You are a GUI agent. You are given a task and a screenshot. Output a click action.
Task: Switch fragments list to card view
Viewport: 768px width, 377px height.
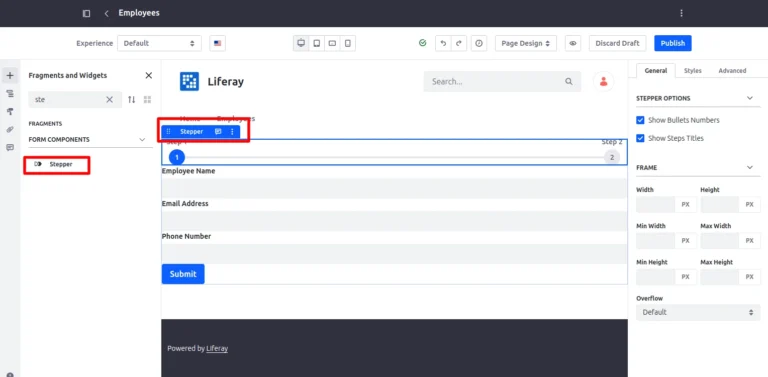click(x=147, y=99)
